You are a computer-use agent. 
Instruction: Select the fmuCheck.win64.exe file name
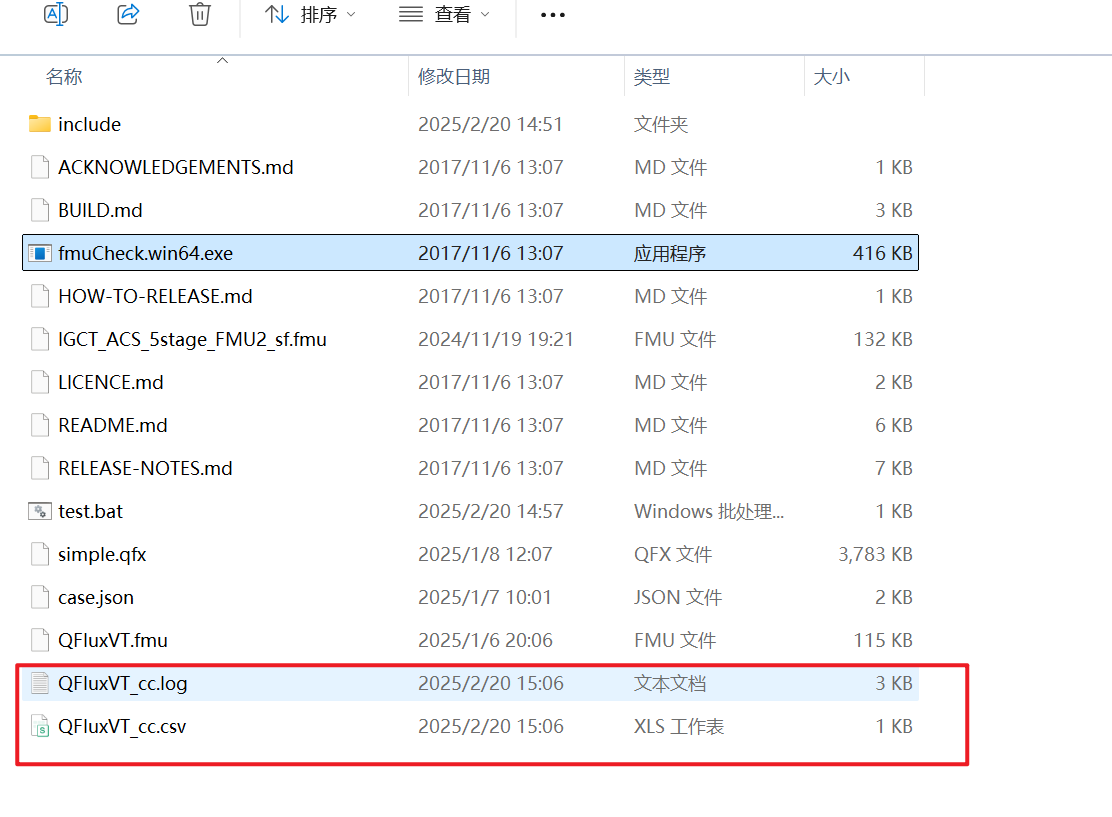145,253
